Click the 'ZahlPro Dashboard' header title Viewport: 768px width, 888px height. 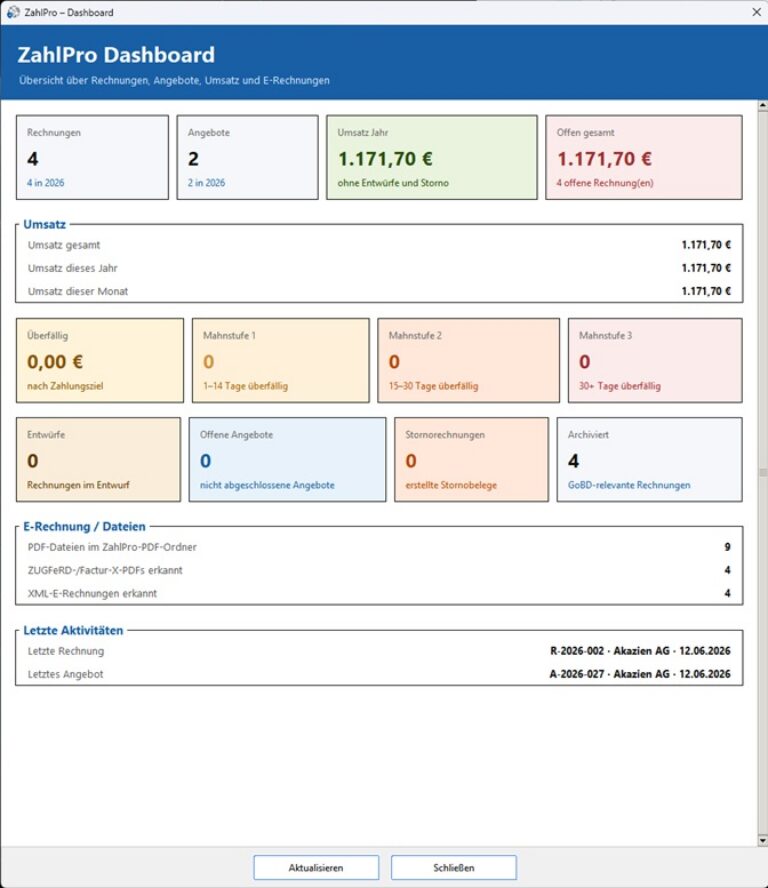pos(116,55)
